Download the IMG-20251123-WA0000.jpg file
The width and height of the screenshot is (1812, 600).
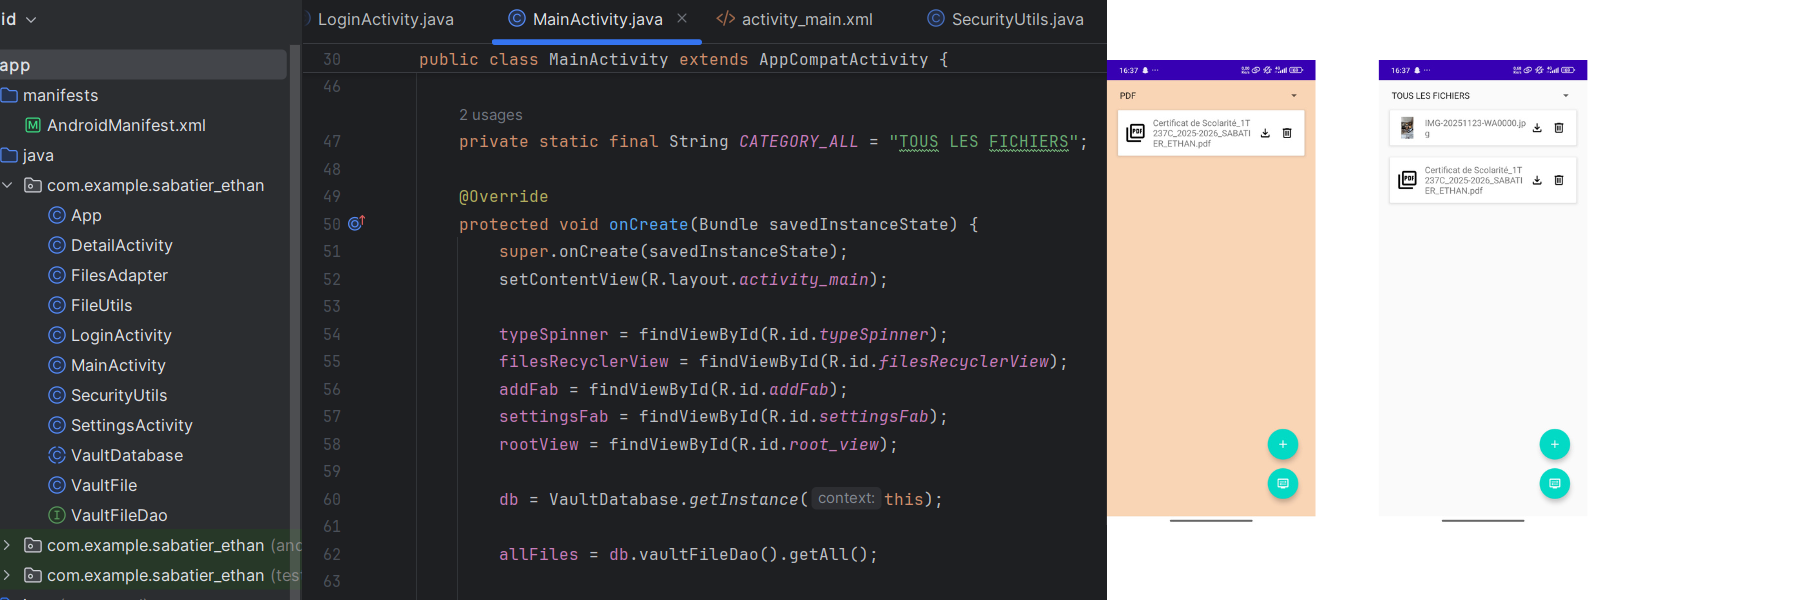pyautogui.click(x=1537, y=128)
